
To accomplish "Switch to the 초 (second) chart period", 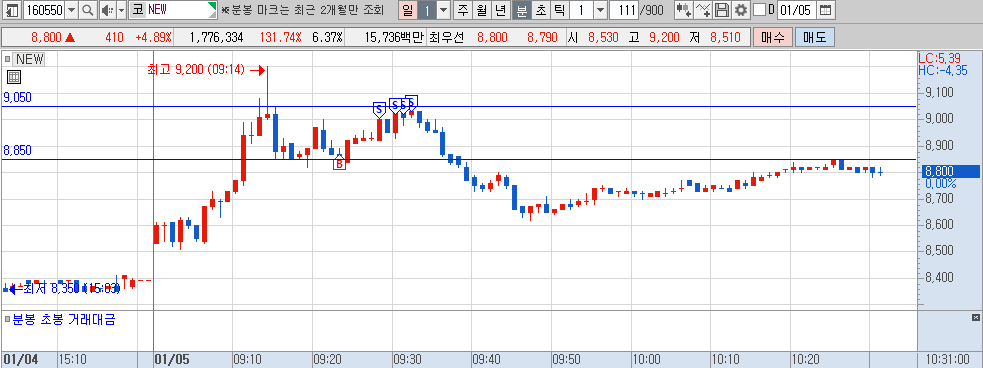I will (540, 10).
